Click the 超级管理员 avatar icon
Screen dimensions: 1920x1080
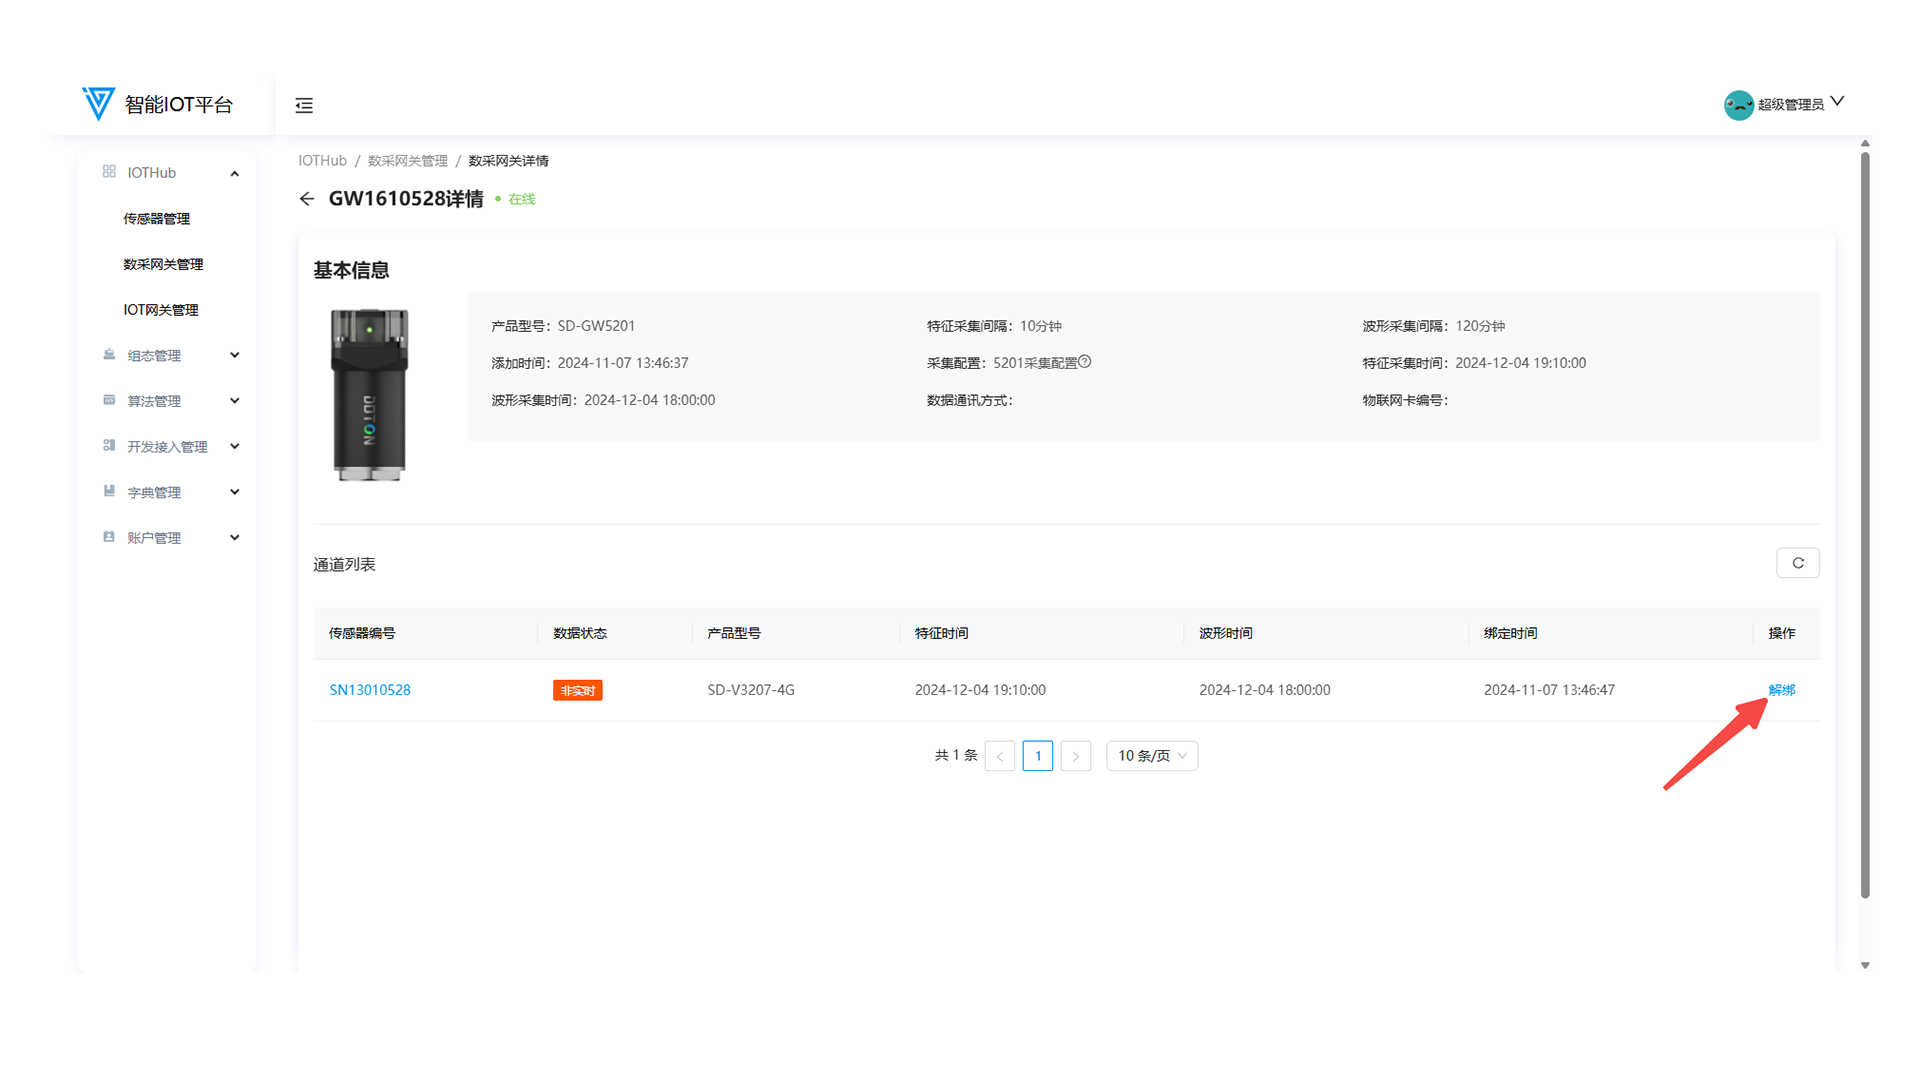pyautogui.click(x=1738, y=105)
